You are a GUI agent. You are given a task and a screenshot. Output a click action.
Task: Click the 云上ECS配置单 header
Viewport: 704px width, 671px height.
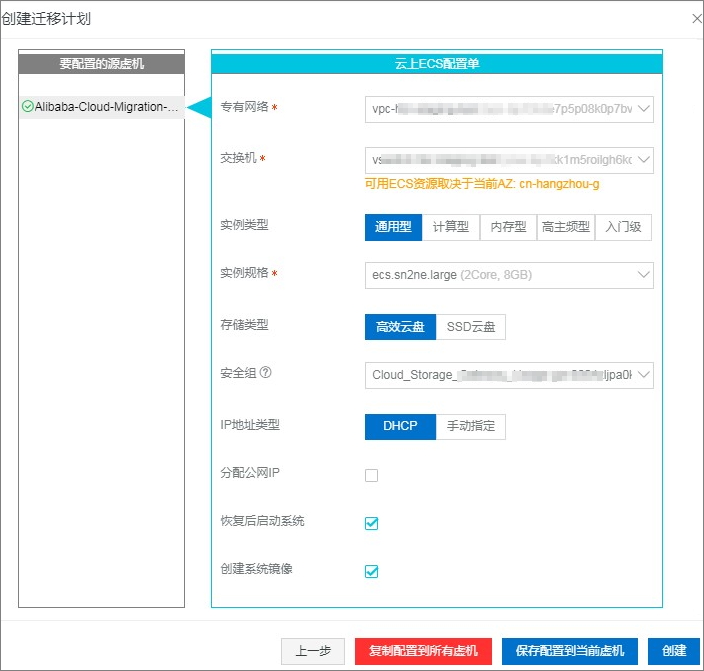(437, 63)
